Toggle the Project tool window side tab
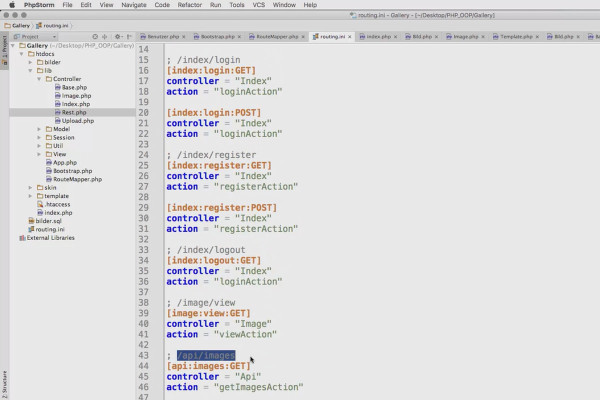This screenshot has width=600, height=400. click(4, 51)
